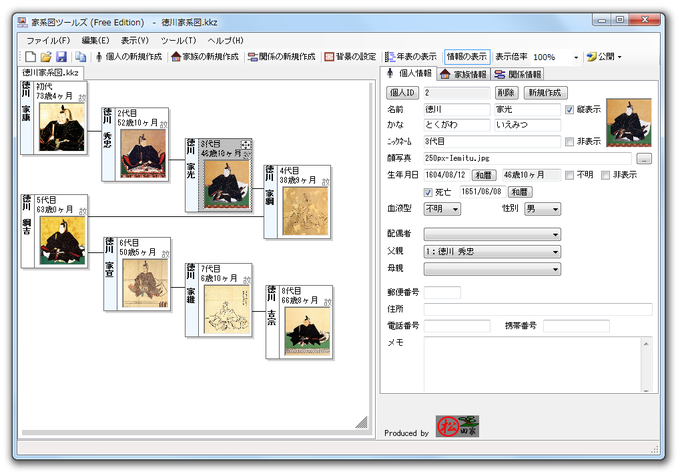Open the 配偶者 spouse dropdown
The width and height of the screenshot is (680, 474).
click(x=492, y=234)
